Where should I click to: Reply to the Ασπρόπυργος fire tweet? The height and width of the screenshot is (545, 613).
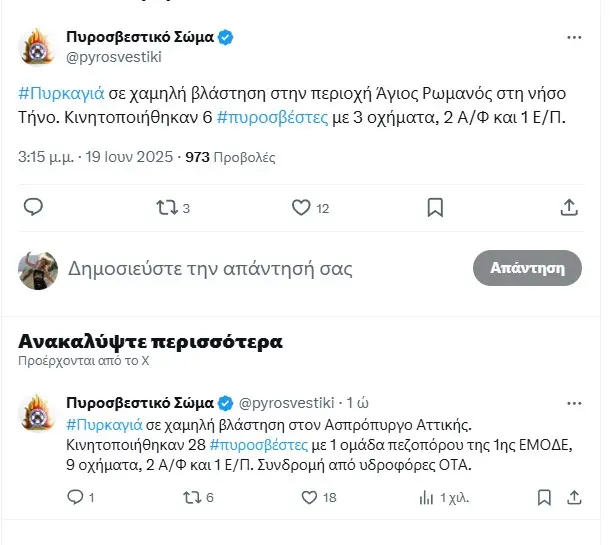(76, 496)
